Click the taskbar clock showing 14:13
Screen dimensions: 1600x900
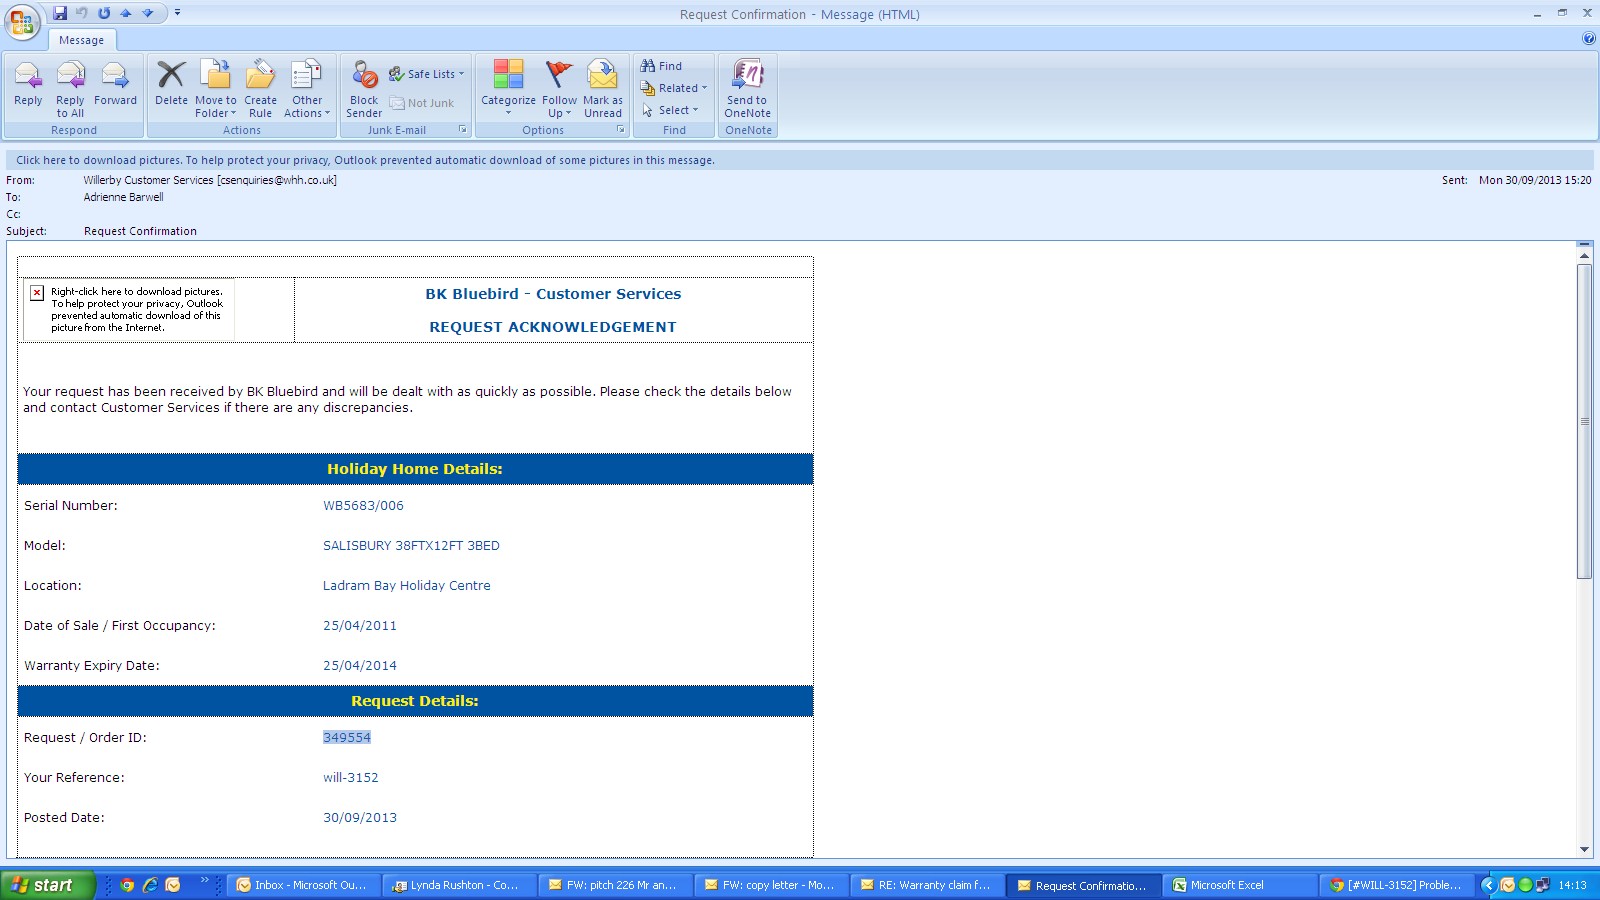[1572, 885]
